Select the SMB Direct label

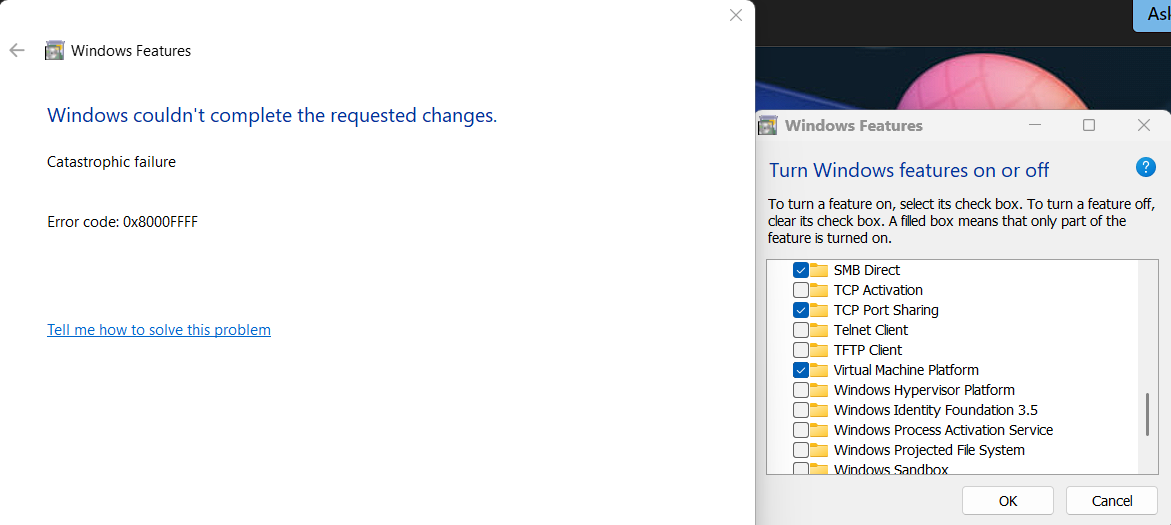point(867,270)
